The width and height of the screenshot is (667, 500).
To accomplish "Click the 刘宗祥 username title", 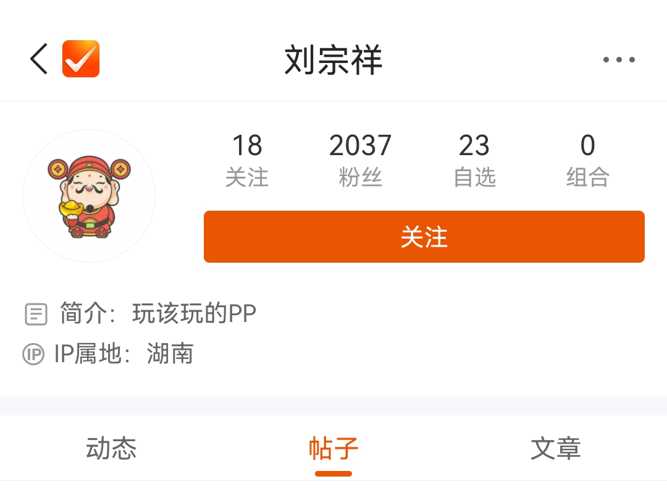I will pyautogui.click(x=334, y=60).
